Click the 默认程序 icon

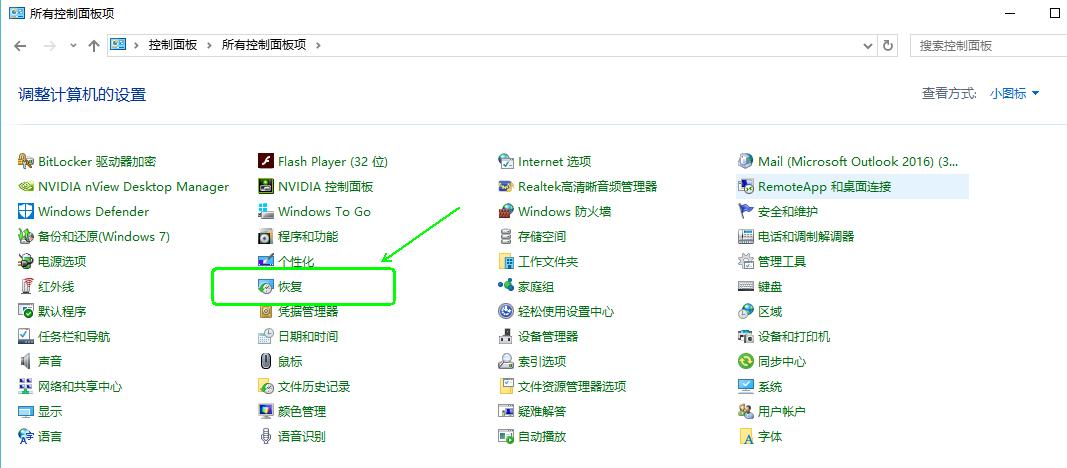click(x=26, y=312)
